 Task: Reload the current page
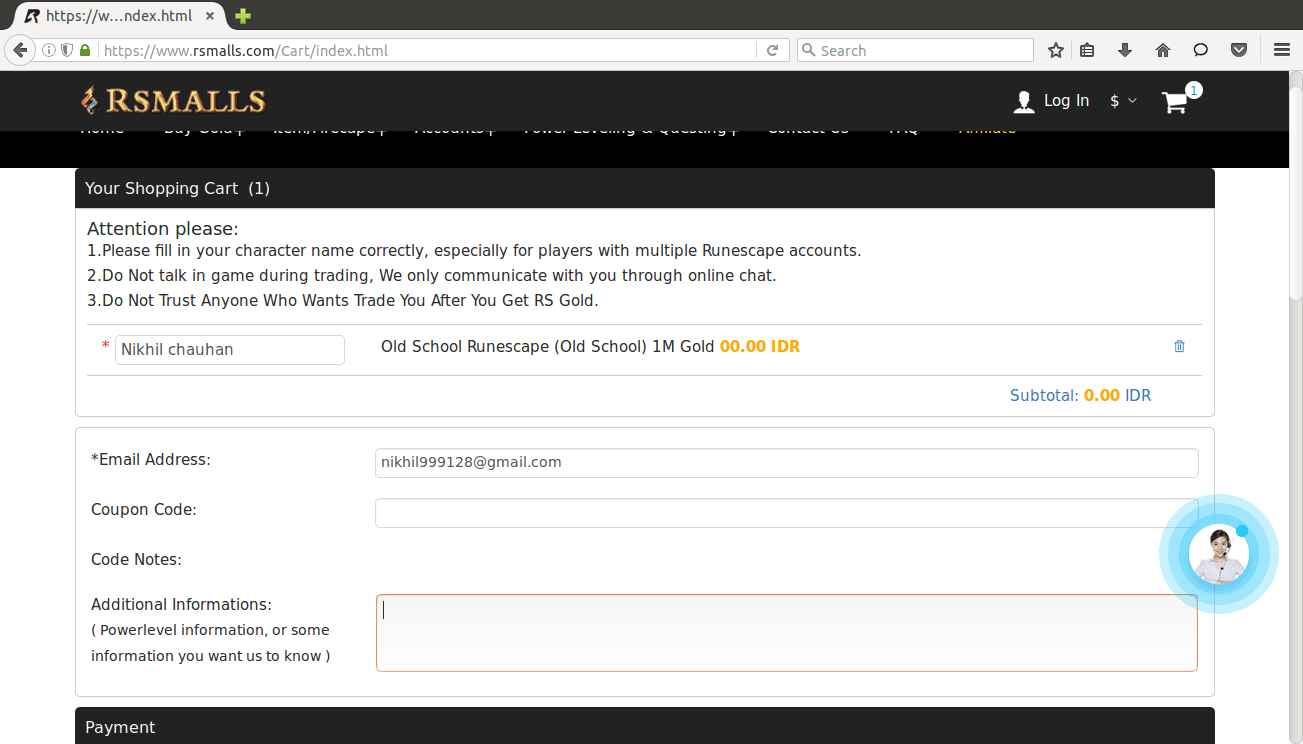[772, 49]
